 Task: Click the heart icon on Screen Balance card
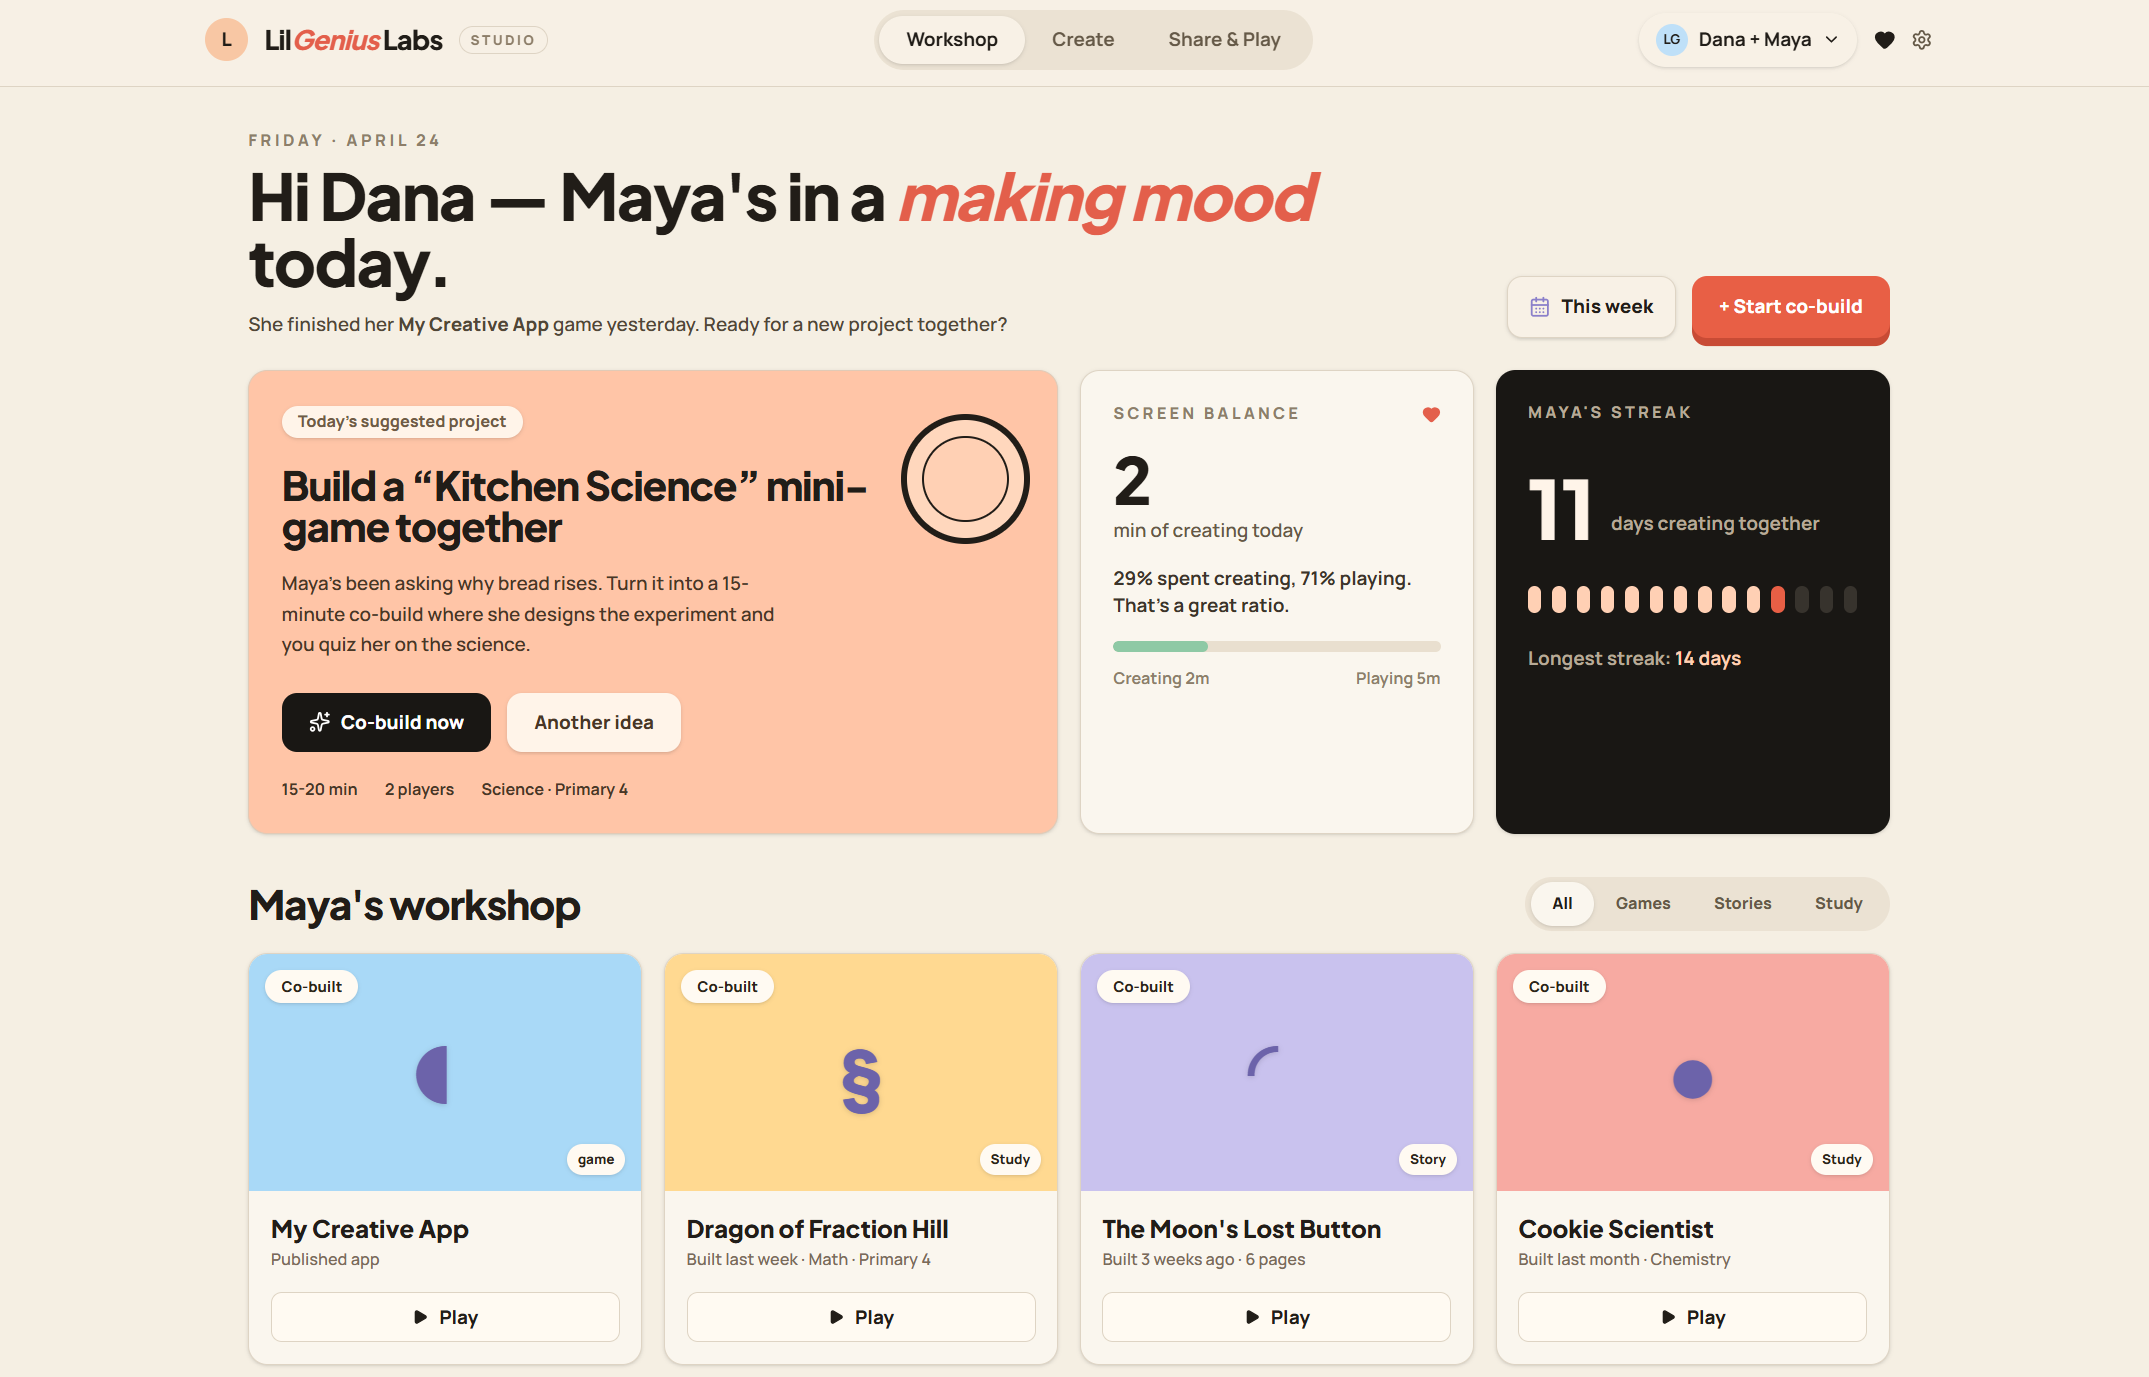pyautogui.click(x=1430, y=413)
